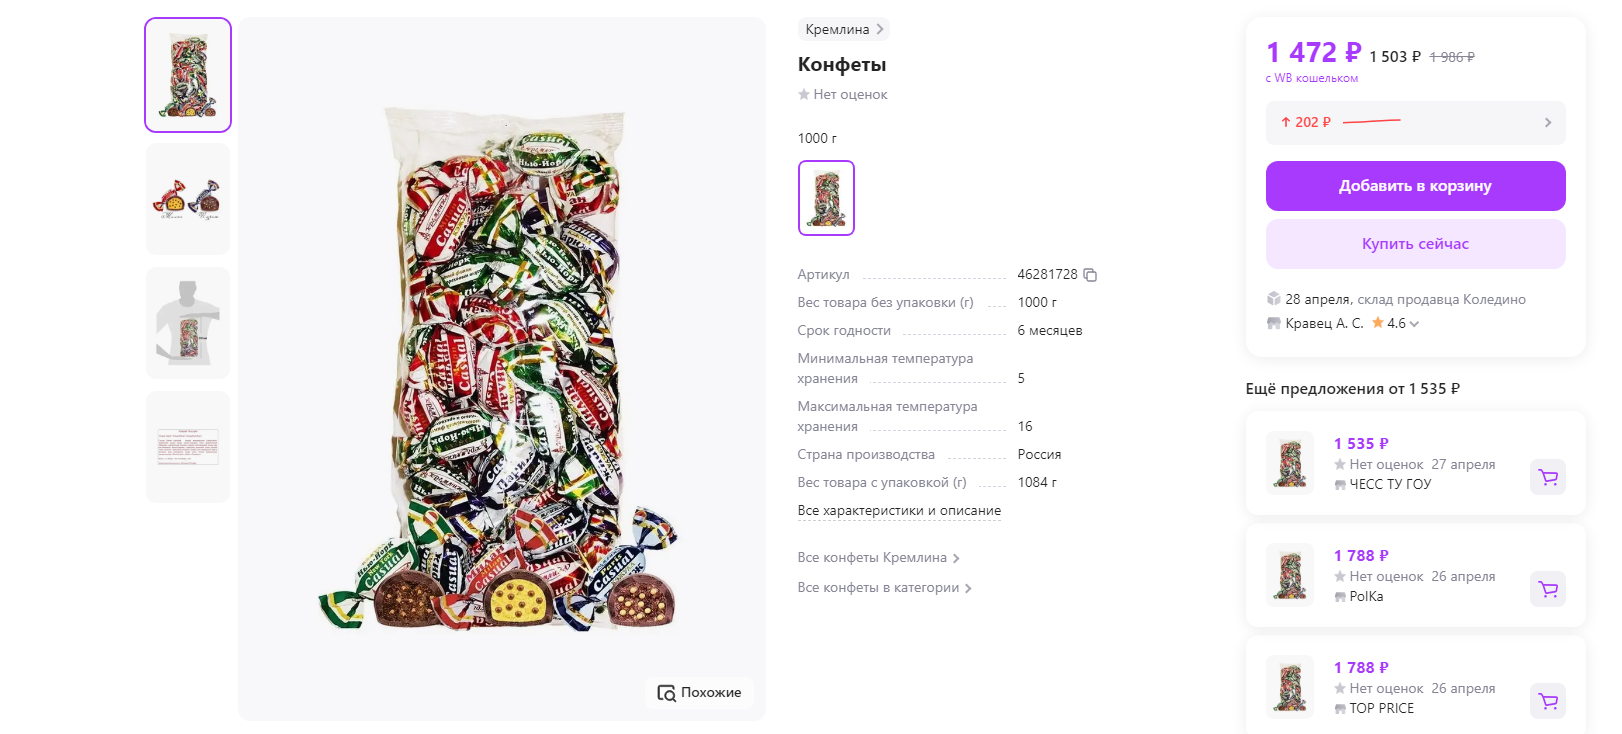The width and height of the screenshot is (1622, 734).
Task: Expand the seller rating dropdown chevron
Action: tap(1414, 324)
